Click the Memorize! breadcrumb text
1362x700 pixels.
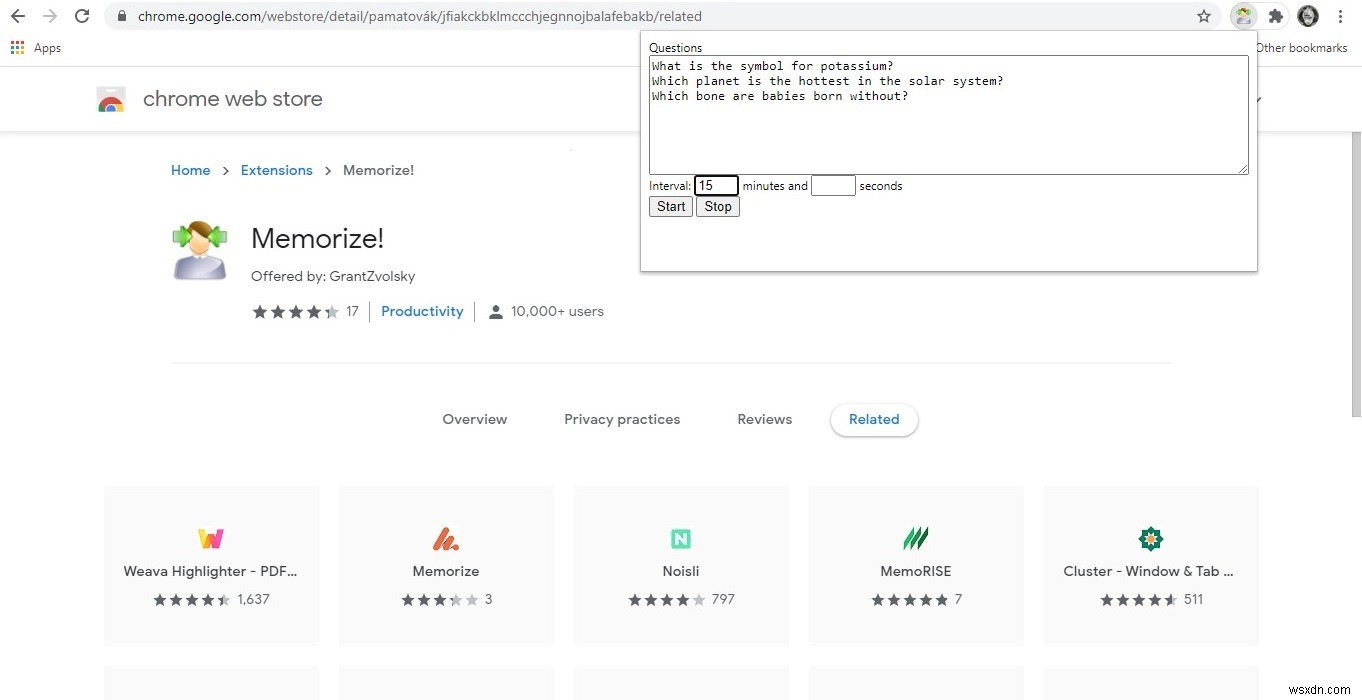coord(378,170)
